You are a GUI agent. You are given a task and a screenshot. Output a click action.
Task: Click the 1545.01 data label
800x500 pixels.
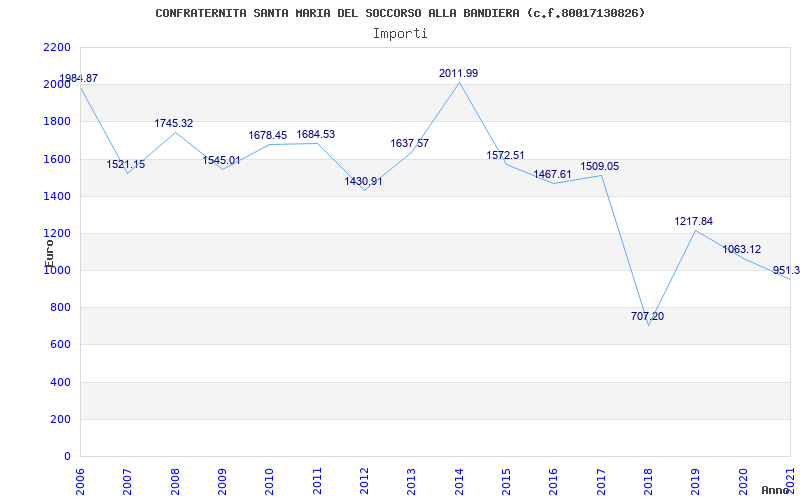[221, 160]
